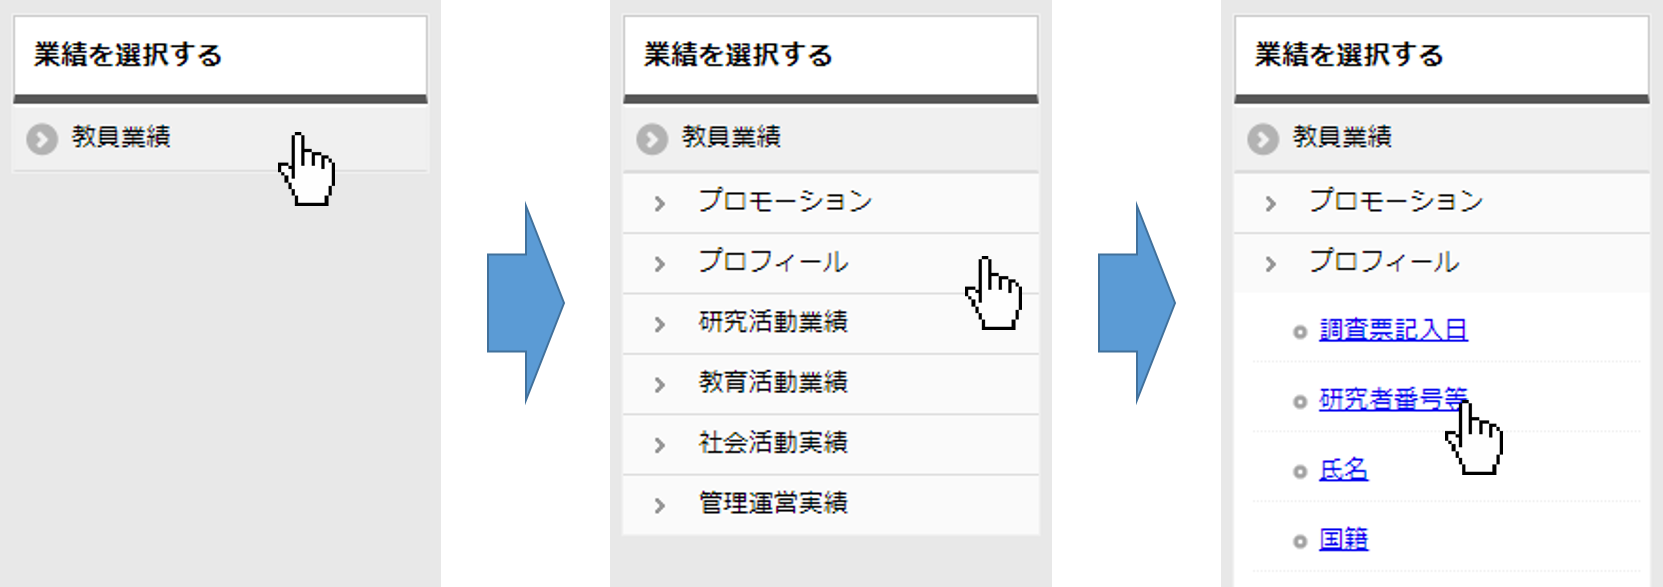Image resolution: width=1663 pixels, height=587 pixels.
Task: Expand 管理運営実績 using its chevron arrow
Action: [x=659, y=505]
